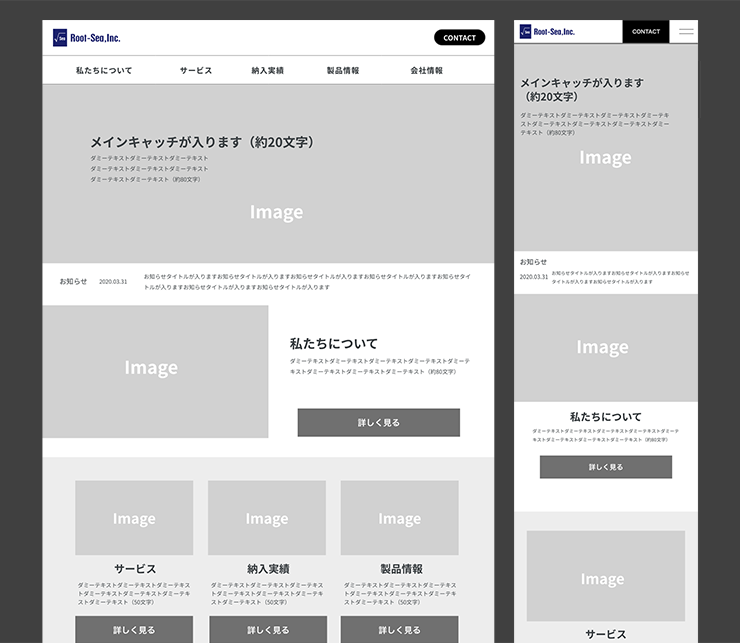Click the CONTACT pill button in desktop header

pos(459,38)
